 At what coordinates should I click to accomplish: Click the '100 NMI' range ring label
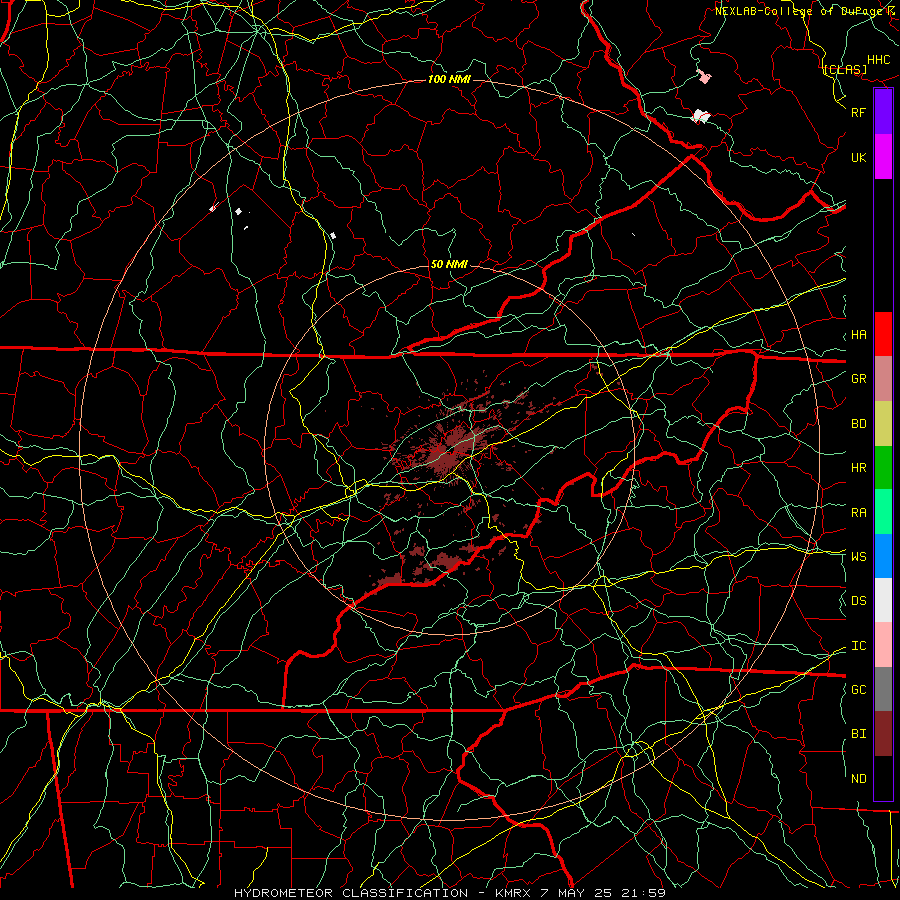click(449, 79)
